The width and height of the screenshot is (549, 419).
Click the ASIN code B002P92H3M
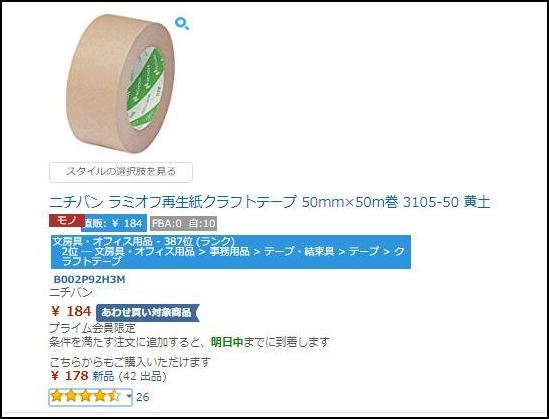89,279
